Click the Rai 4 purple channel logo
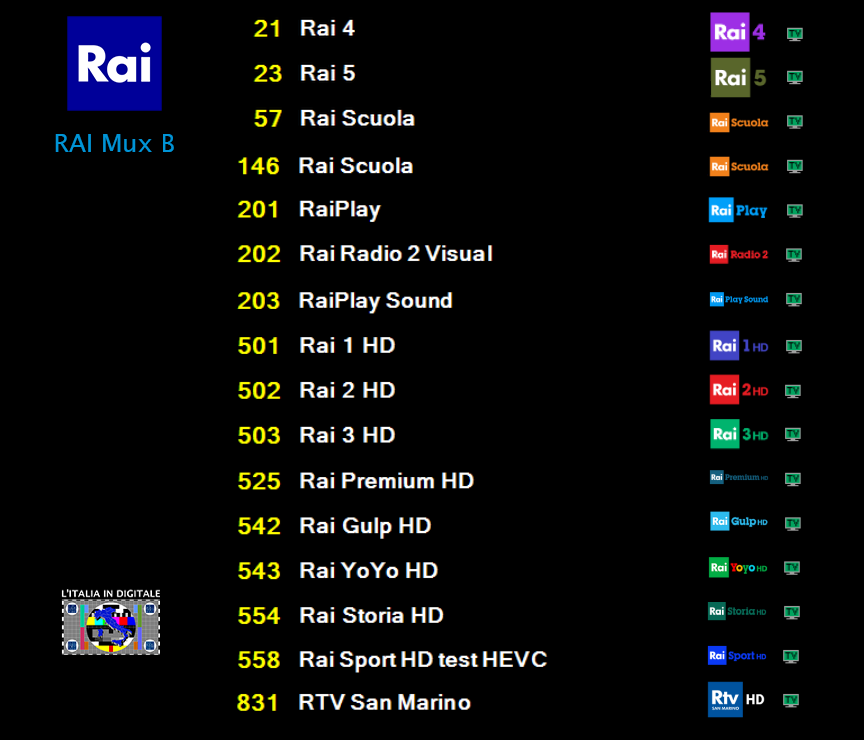The height and width of the screenshot is (740, 864). [738, 32]
